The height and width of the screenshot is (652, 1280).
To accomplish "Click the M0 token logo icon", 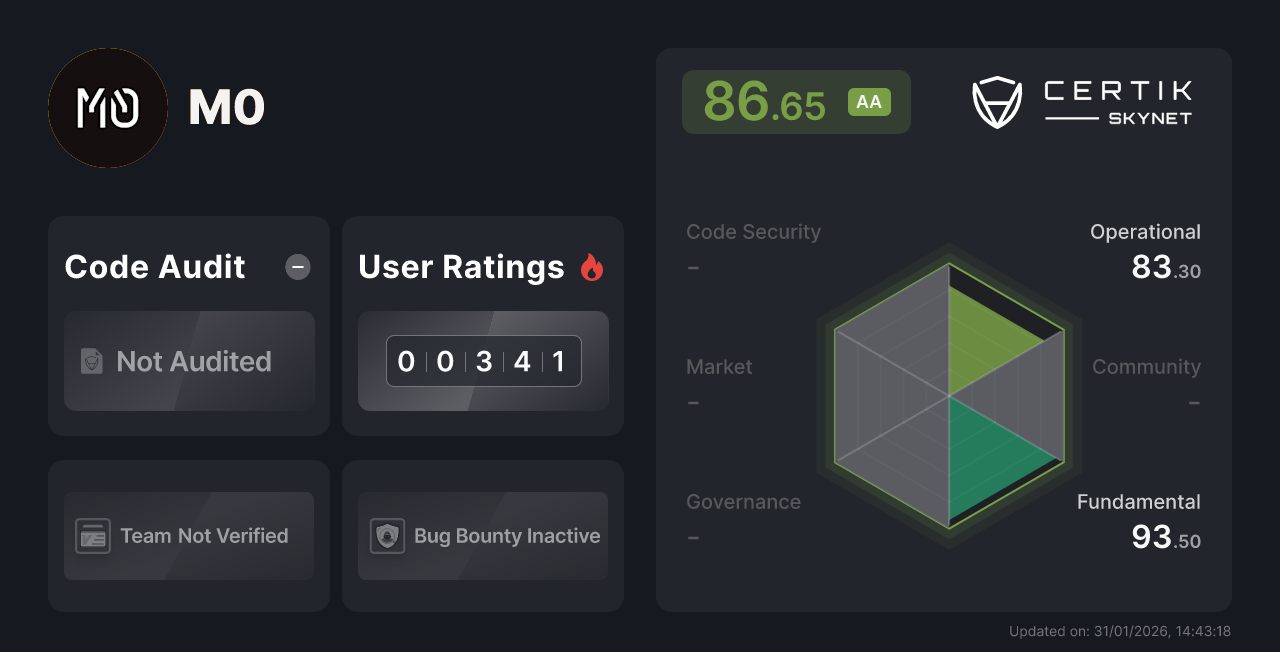I will click(x=107, y=107).
